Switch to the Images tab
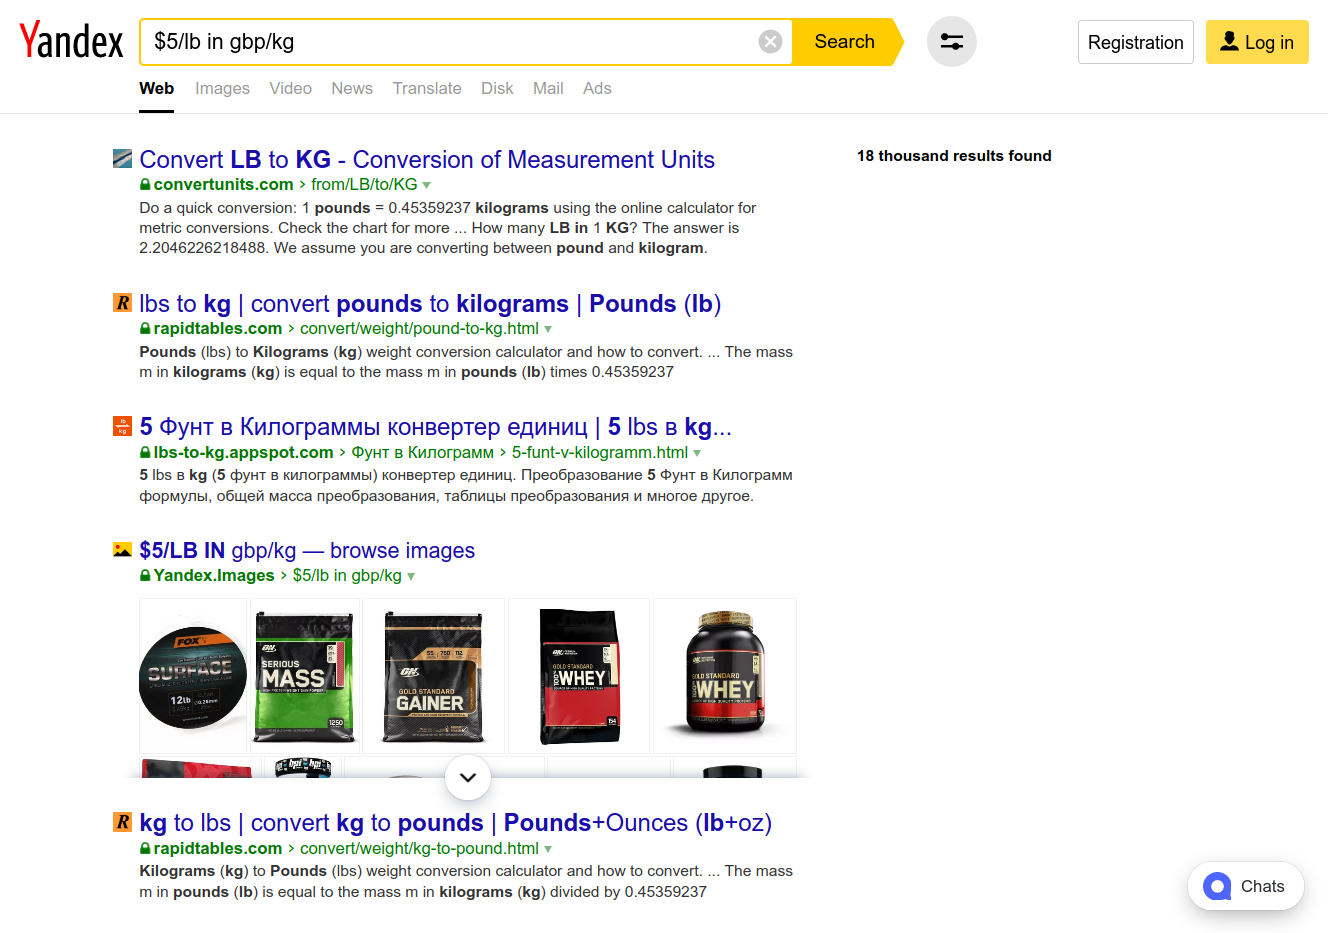Screen dimensions: 1328x933 [x=222, y=88]
